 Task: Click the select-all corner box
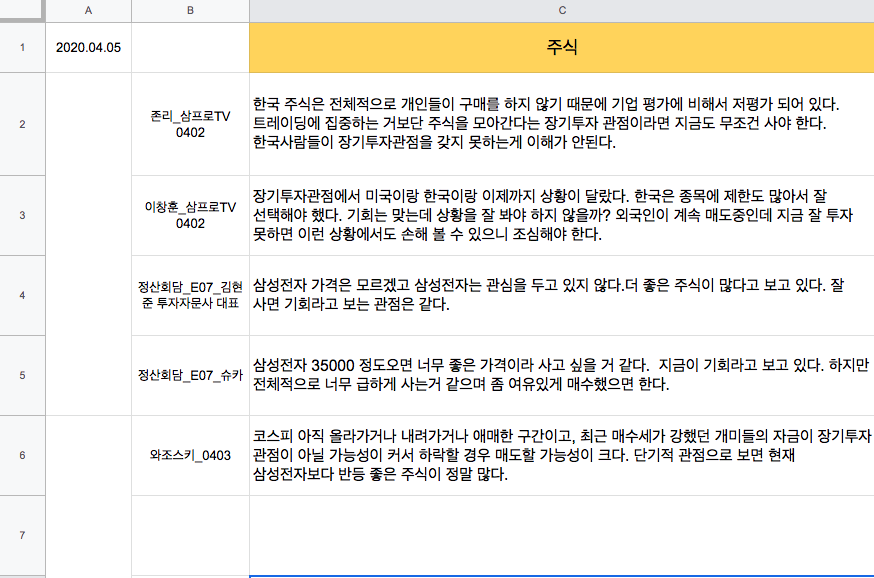point(22,11)
